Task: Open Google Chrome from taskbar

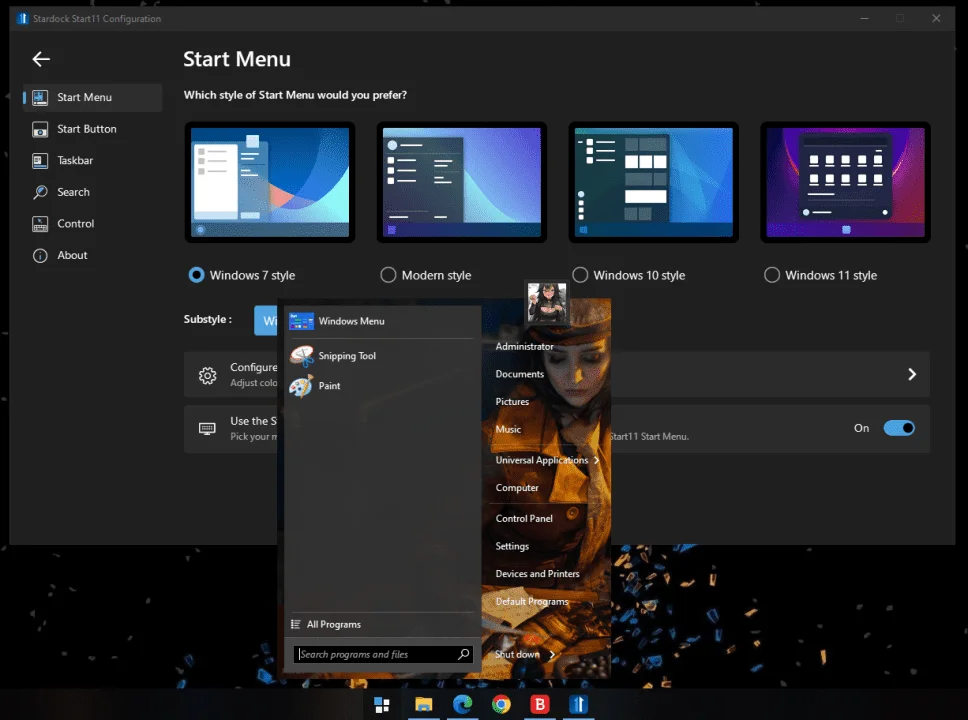Action: coord(501,705)
